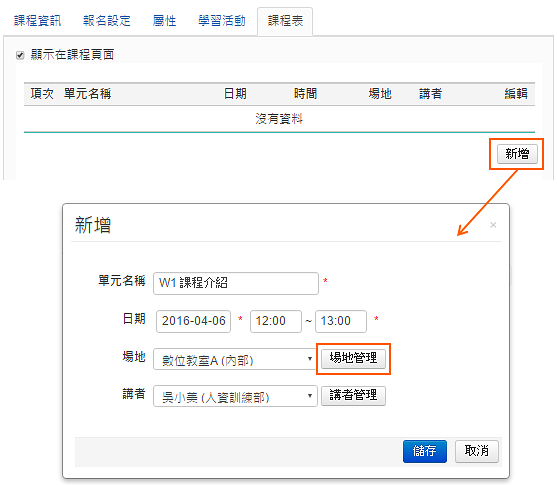Open the 屬性 tab
This screenshot has width=557, height=485.
click(x=164, y=21)
